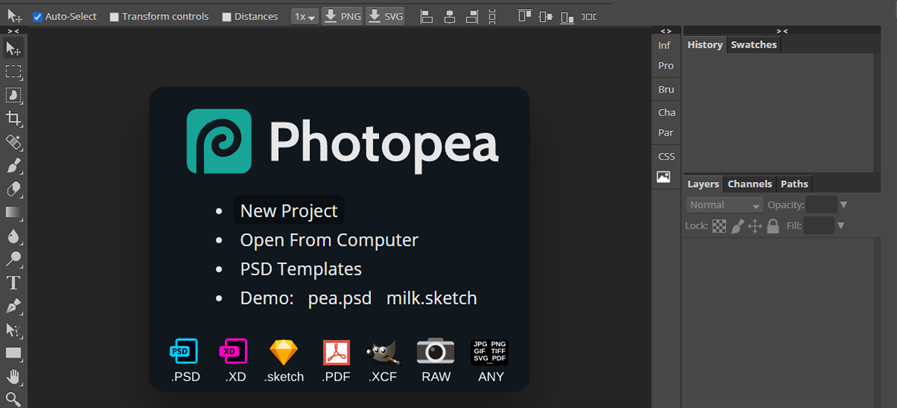Click the PNG export button
Image resolution: width=897 pixels, height=408 pixels.
tap(342, 17)
